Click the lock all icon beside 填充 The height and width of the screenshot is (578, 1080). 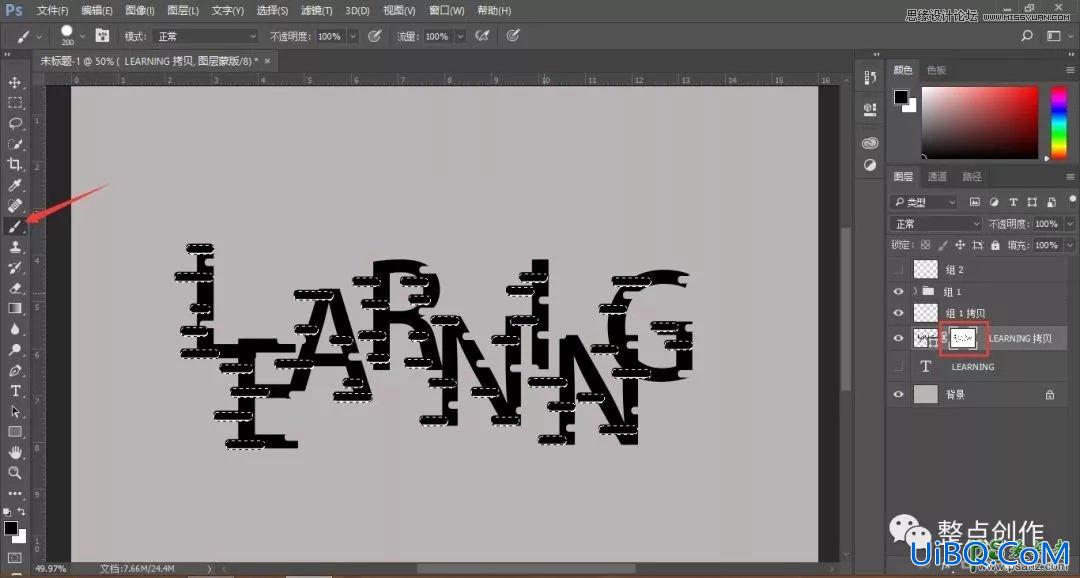click(x=995, y=245)
